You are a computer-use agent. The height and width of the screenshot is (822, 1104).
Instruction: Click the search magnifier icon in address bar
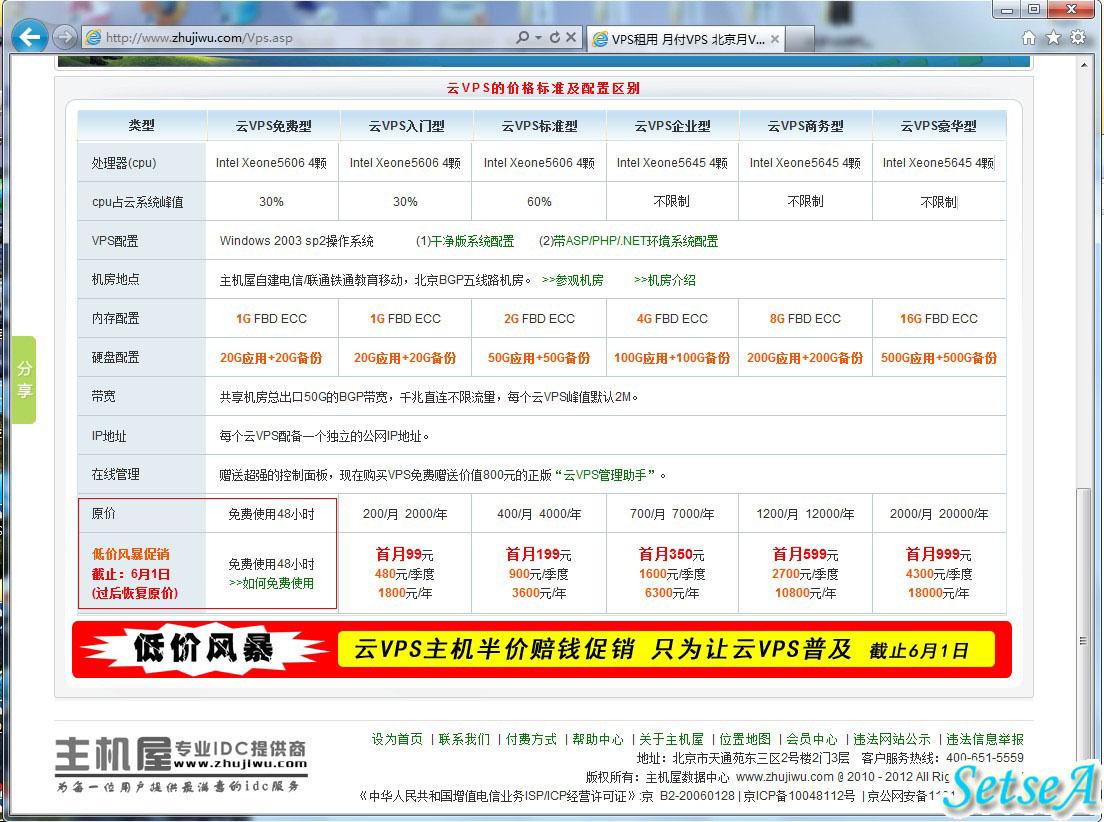(x=522, y=37)
